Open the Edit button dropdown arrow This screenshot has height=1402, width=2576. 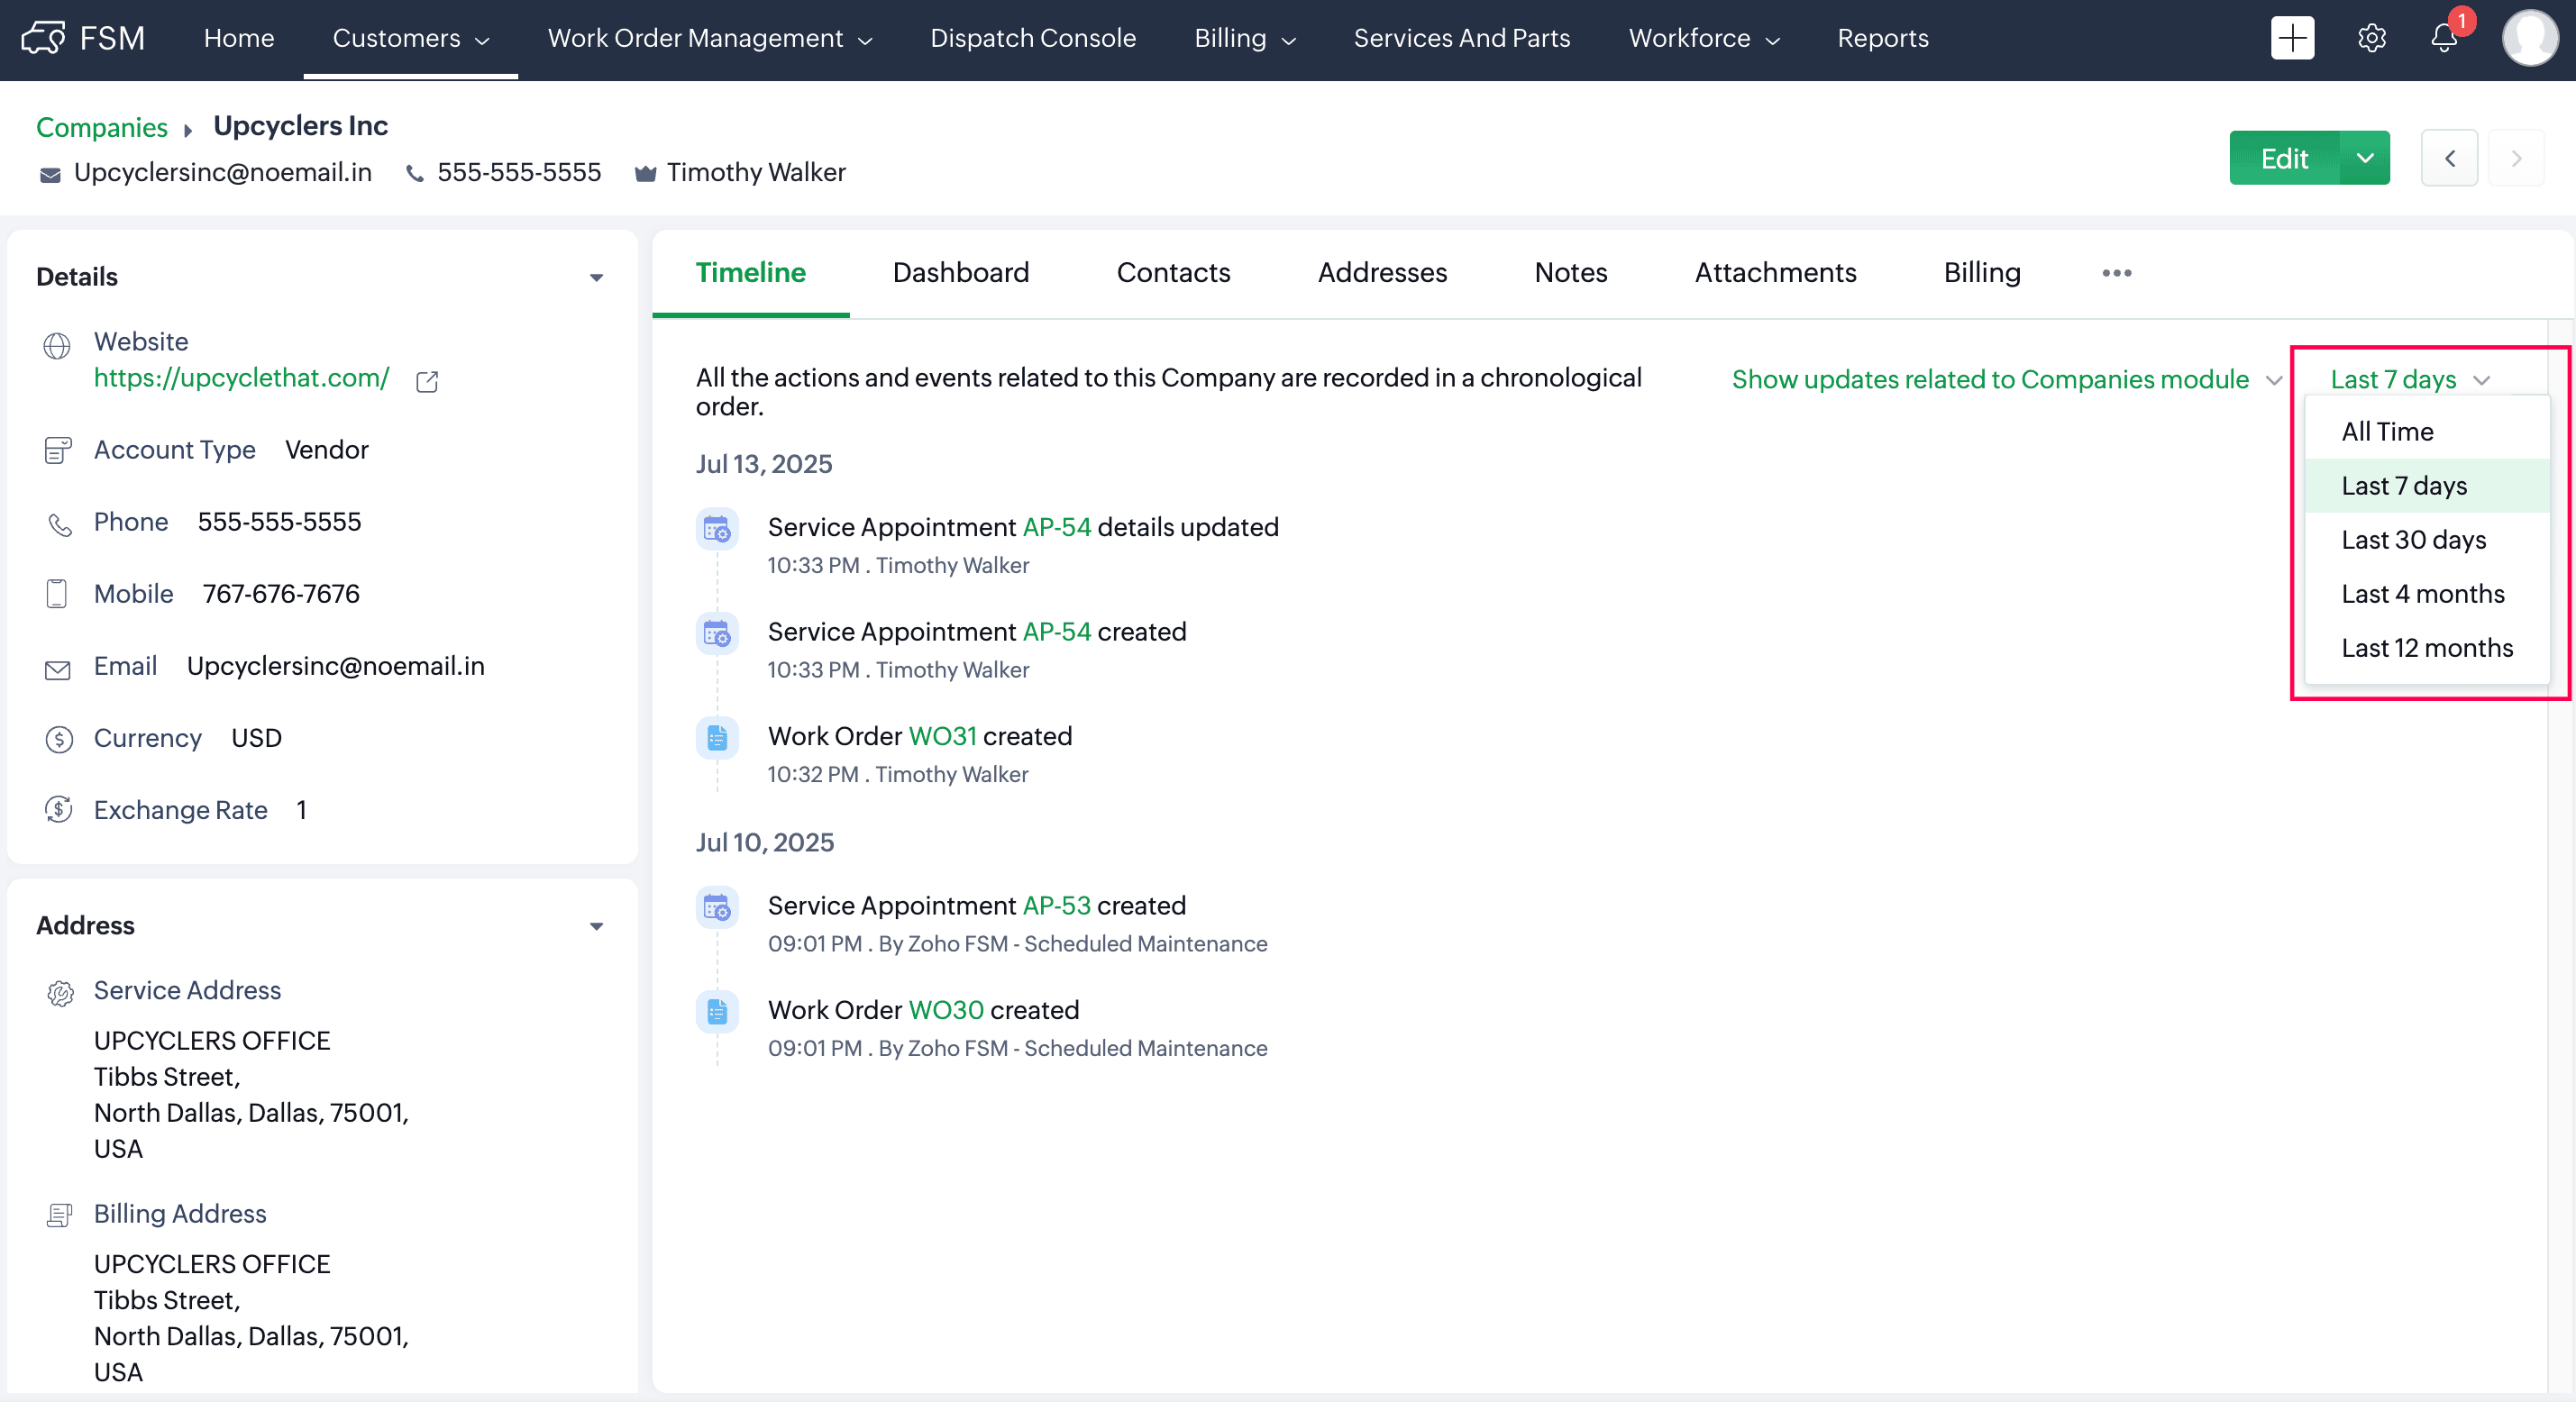pyautogui.click(x=2364, y=158)
